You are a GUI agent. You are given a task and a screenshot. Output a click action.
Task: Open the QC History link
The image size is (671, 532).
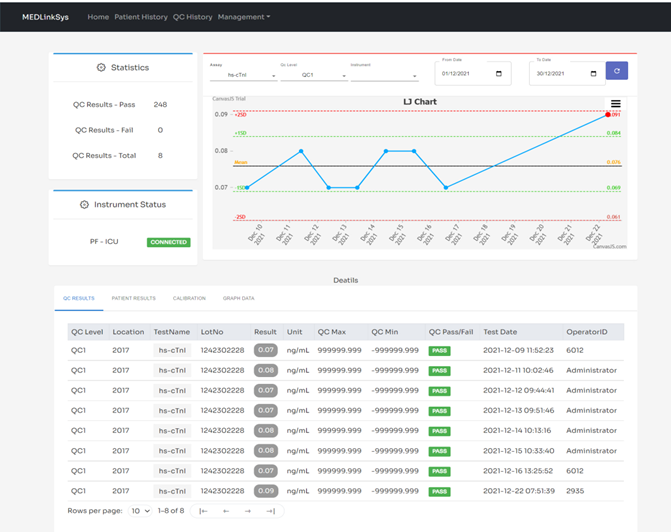click(x=192, y=17)
